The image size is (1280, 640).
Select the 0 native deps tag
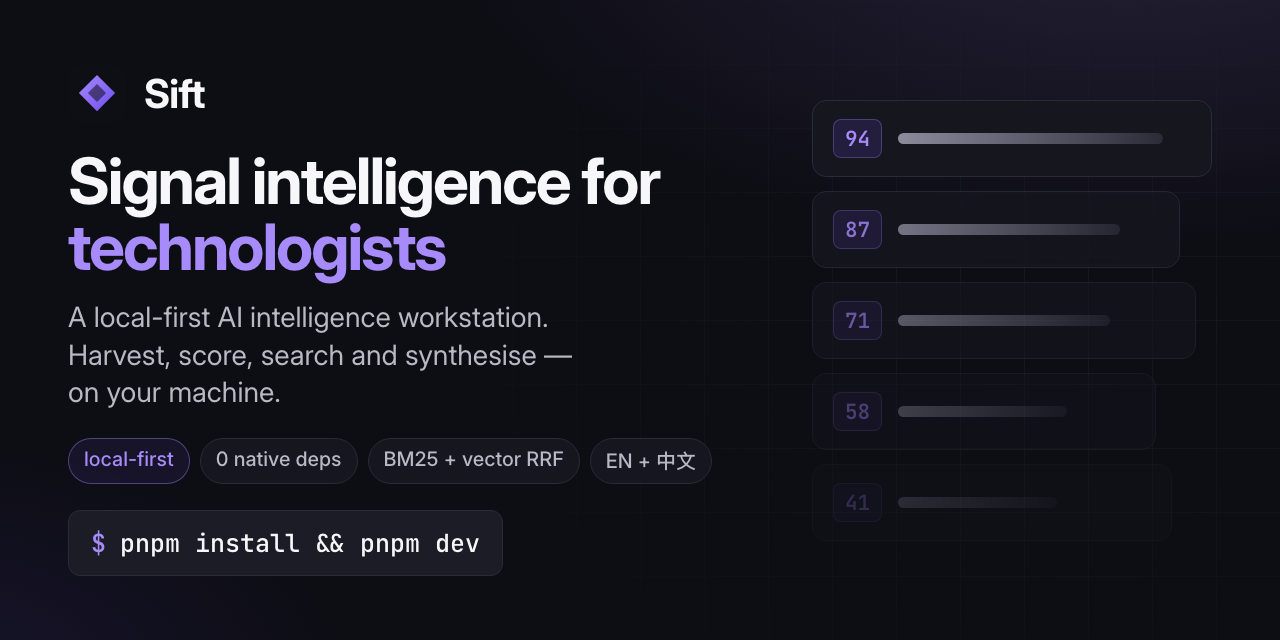[279, 461]
